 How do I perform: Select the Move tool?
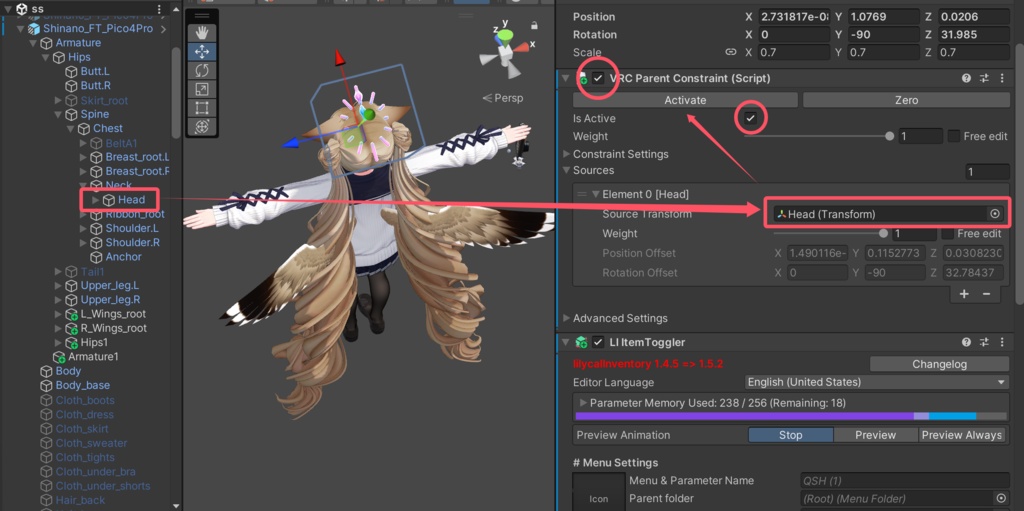(202, 52)
